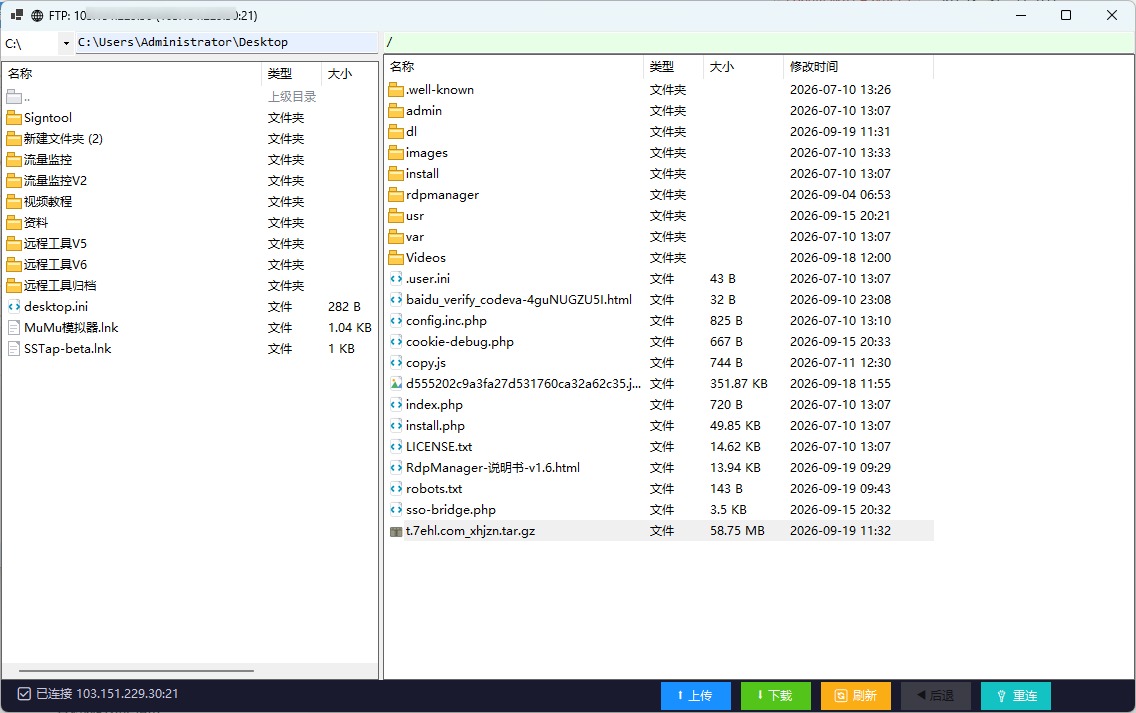Select the cookie-debug.php file name
Screen dimensions: 1136x713
tap(459, 342)
